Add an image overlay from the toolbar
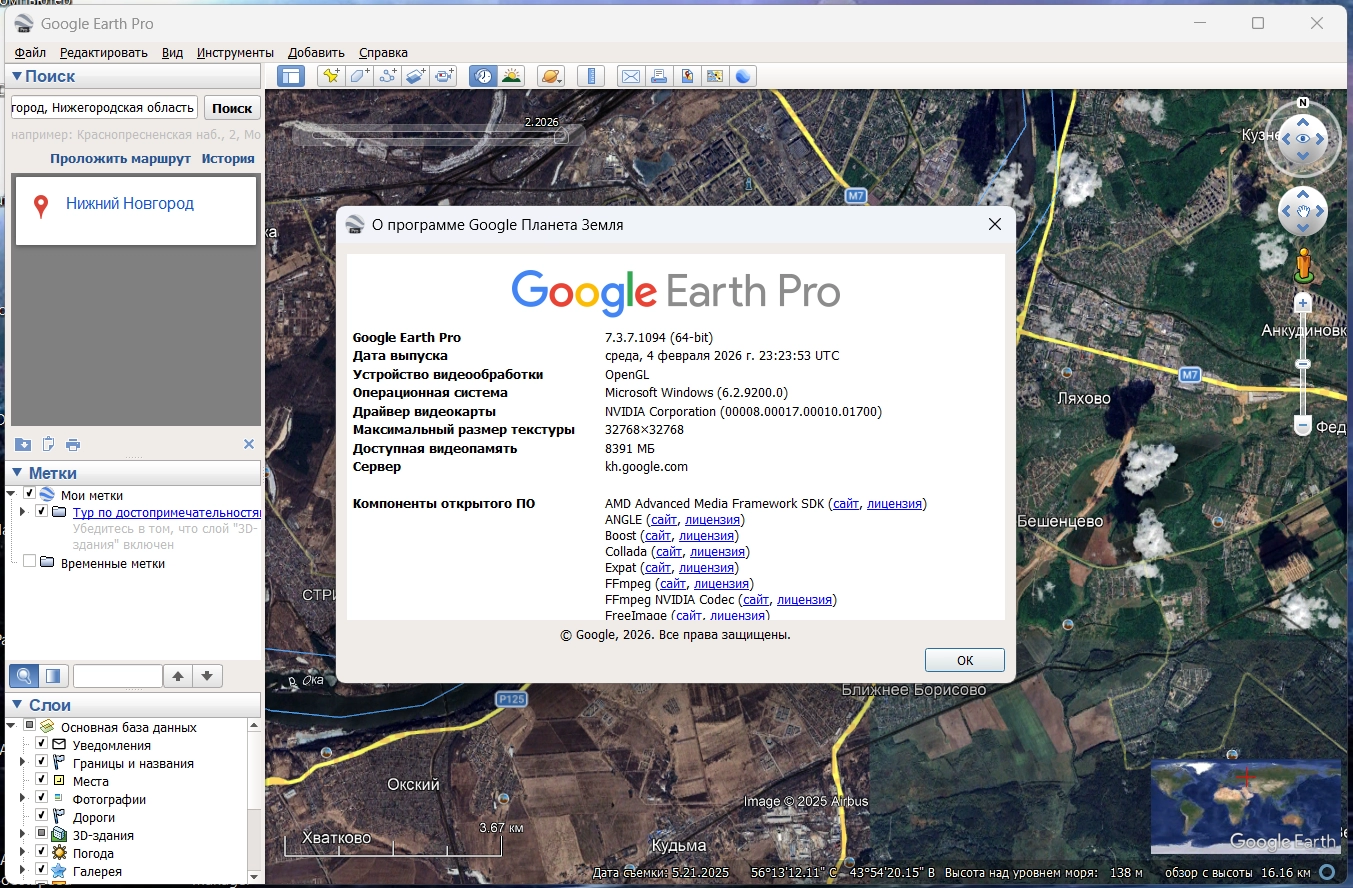This screenshot has width=1353, height=888. pyautogui.click(x=416, y=76)
